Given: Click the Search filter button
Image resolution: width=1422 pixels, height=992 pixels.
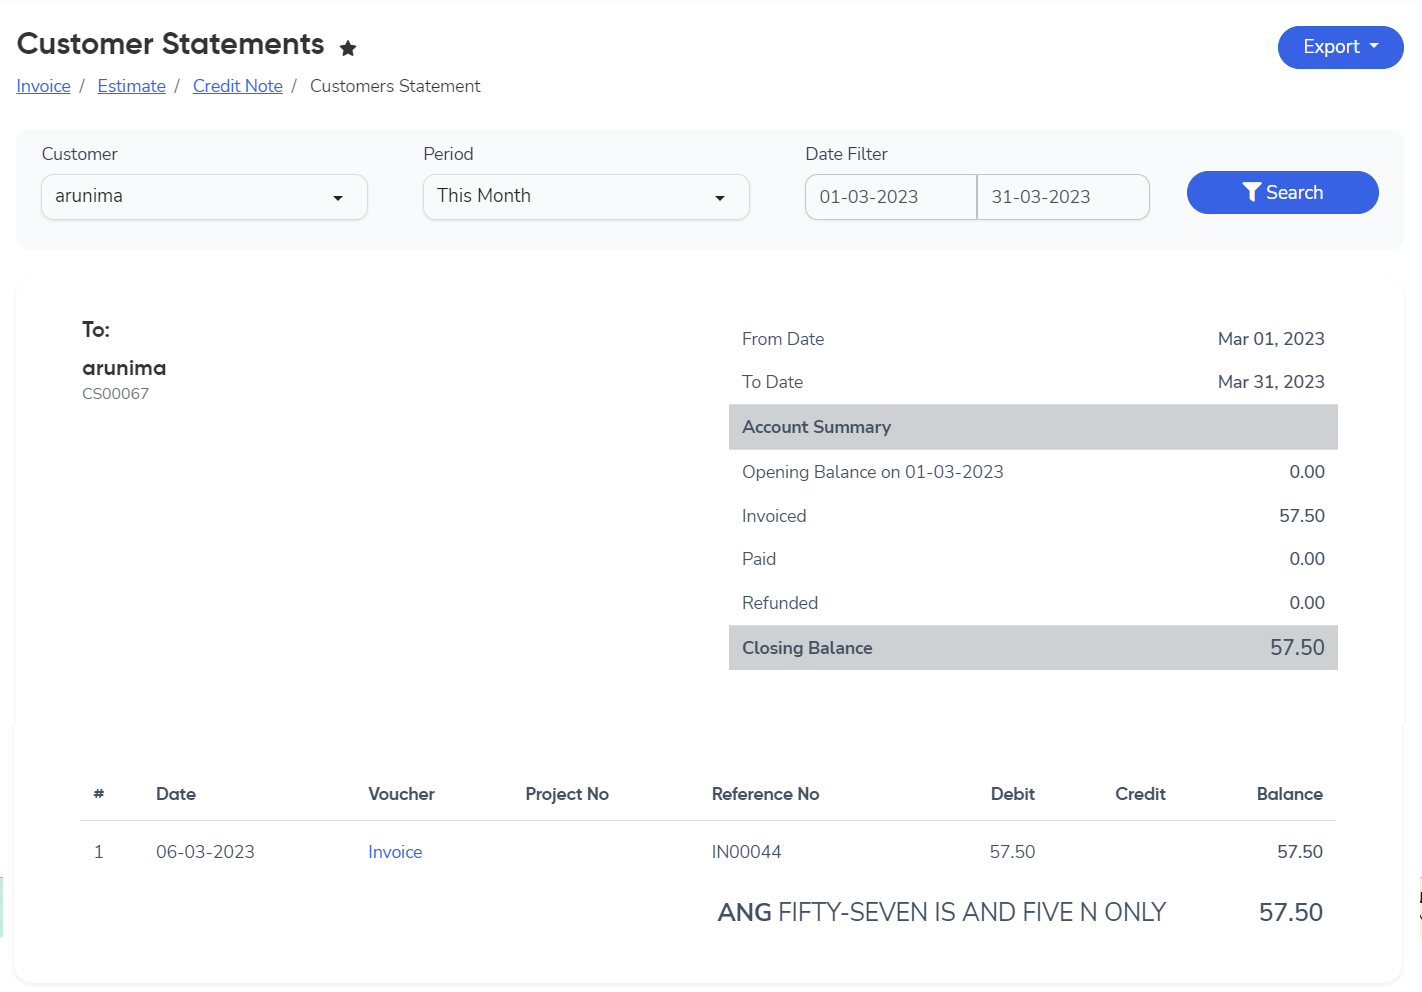Looking at the screenshot, I should click(x=1282, y=192).
